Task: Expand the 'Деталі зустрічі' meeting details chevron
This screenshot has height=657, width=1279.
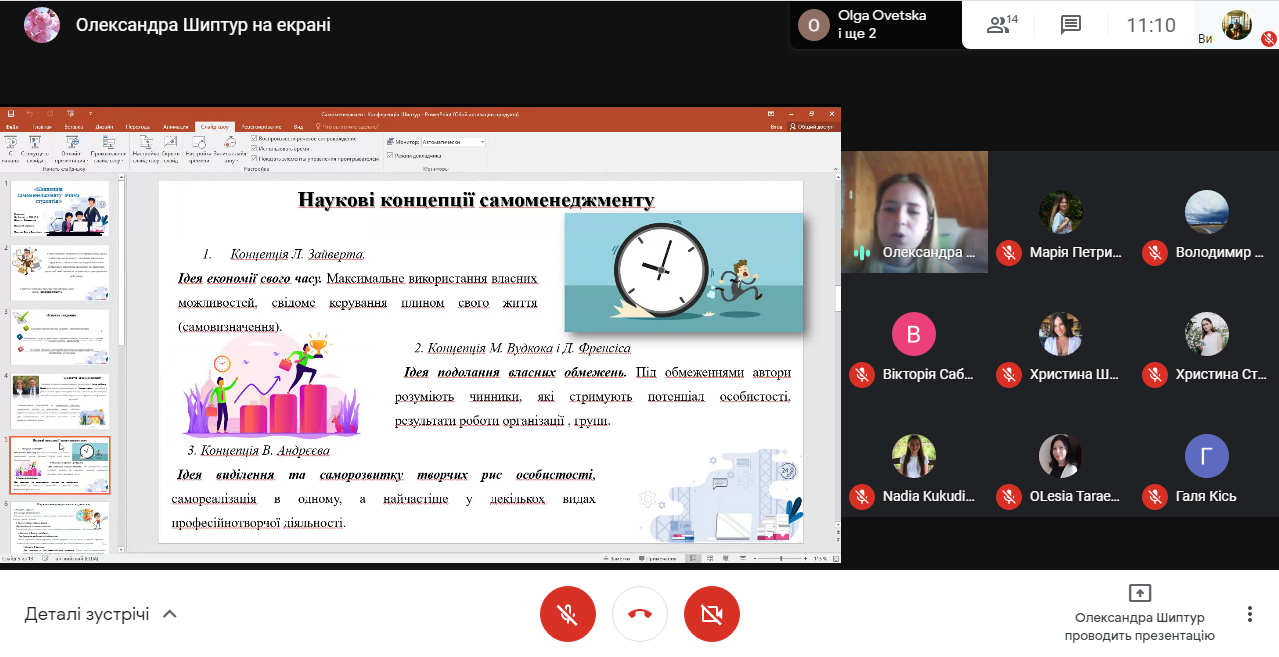Action: (170, 614)
